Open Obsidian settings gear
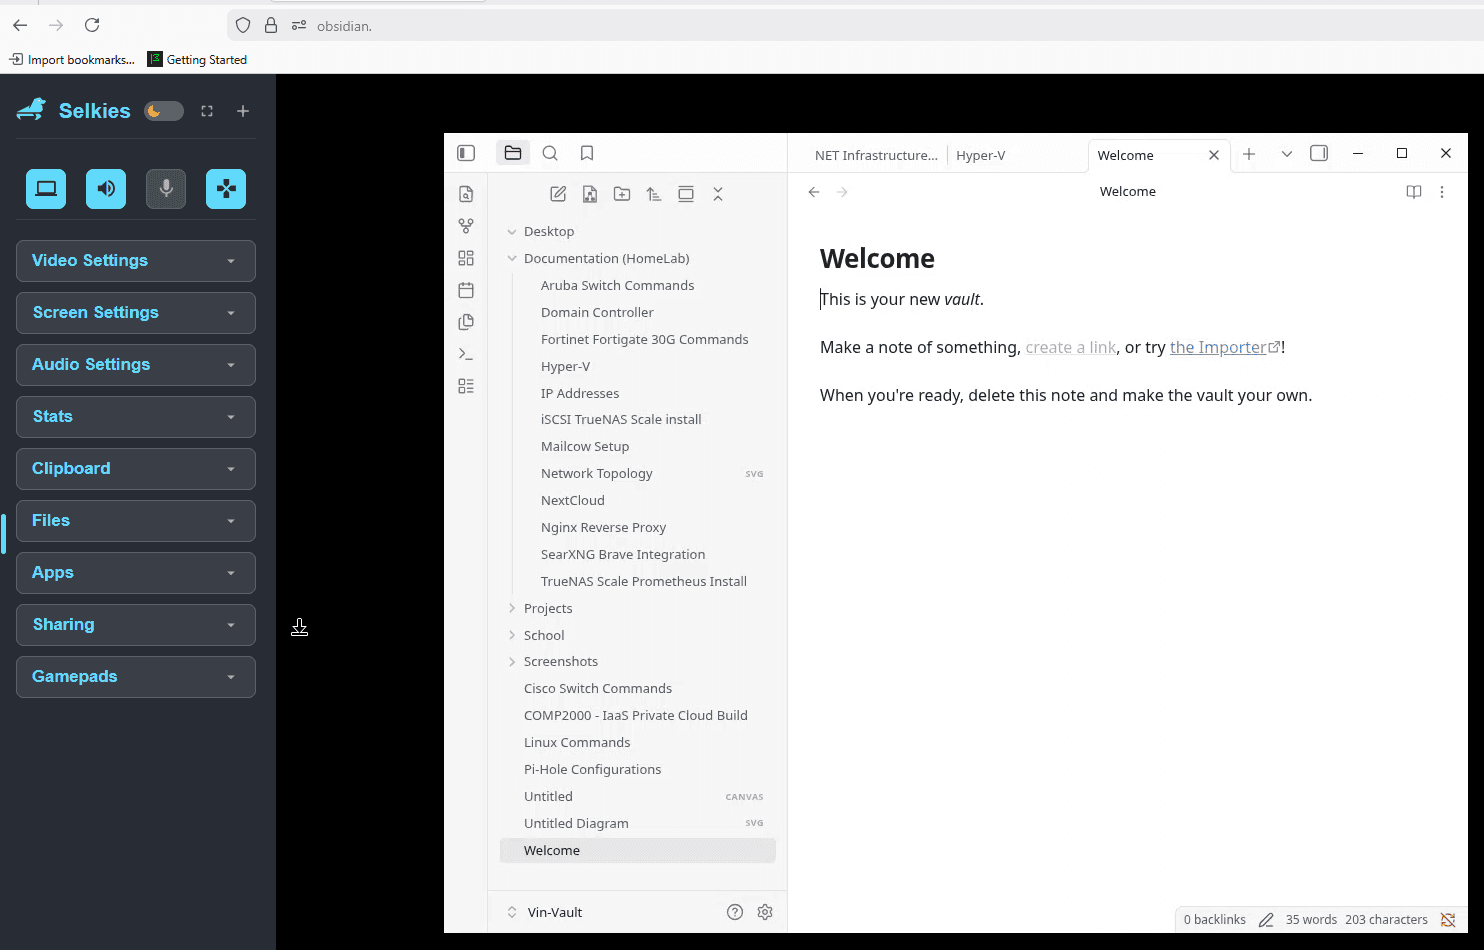 [765, 912]
